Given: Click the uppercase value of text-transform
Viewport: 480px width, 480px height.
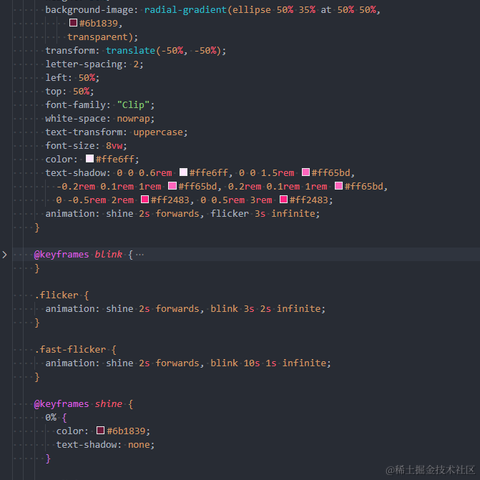Looking at the screenshot, I should tap(158, 132).
